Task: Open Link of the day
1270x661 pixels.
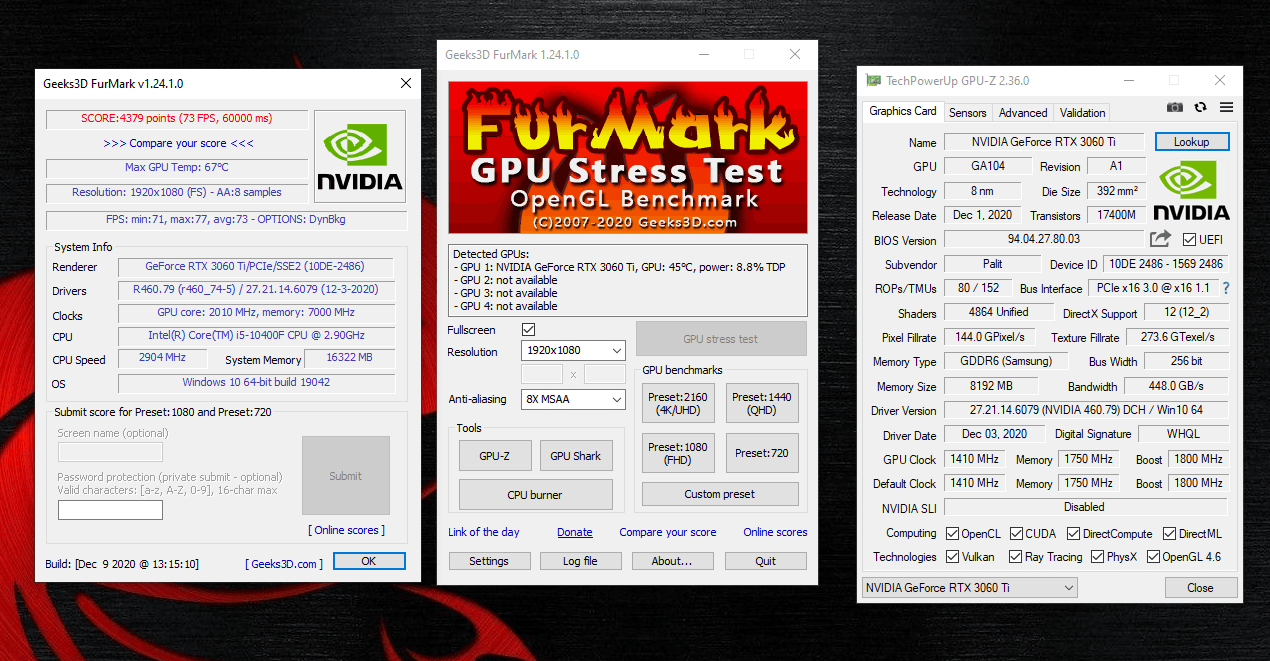Action: (x=484, y=532)
